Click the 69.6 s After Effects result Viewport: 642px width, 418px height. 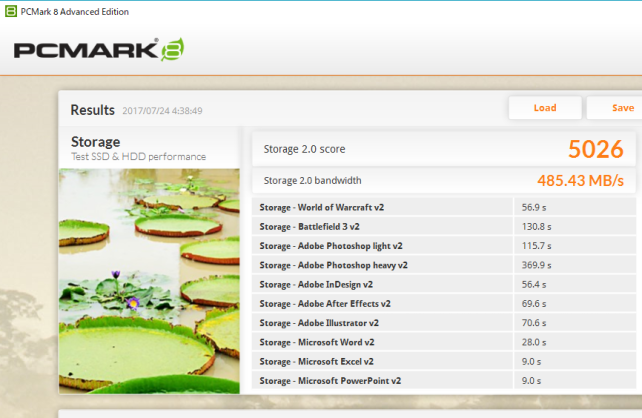[533, 304]
